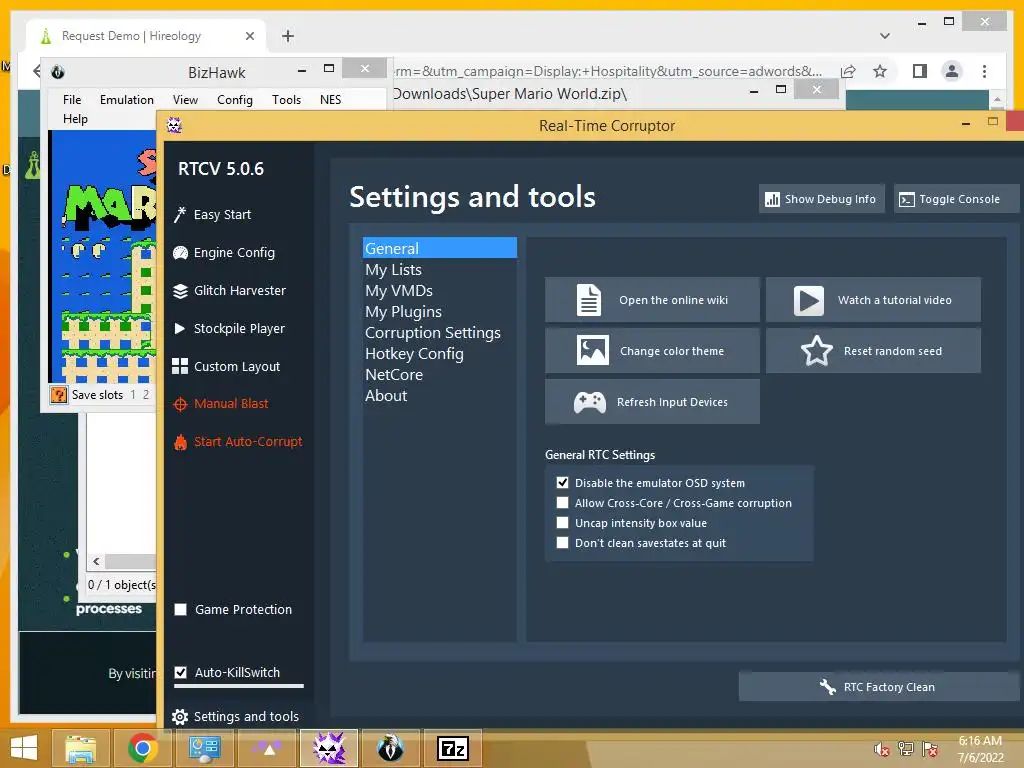
Task: Enable Allow Cross-Core / Cross-Game corruption
Action: 562,503
